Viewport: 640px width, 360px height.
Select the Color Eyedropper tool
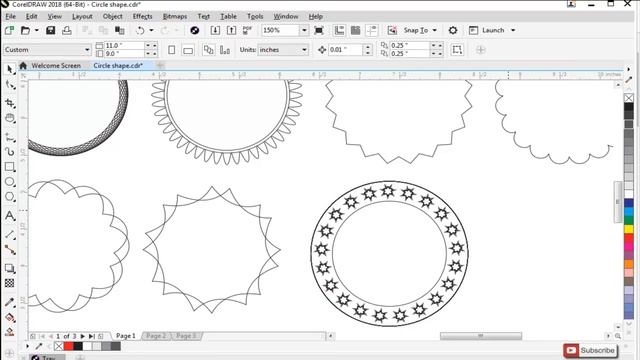(10, 302)
